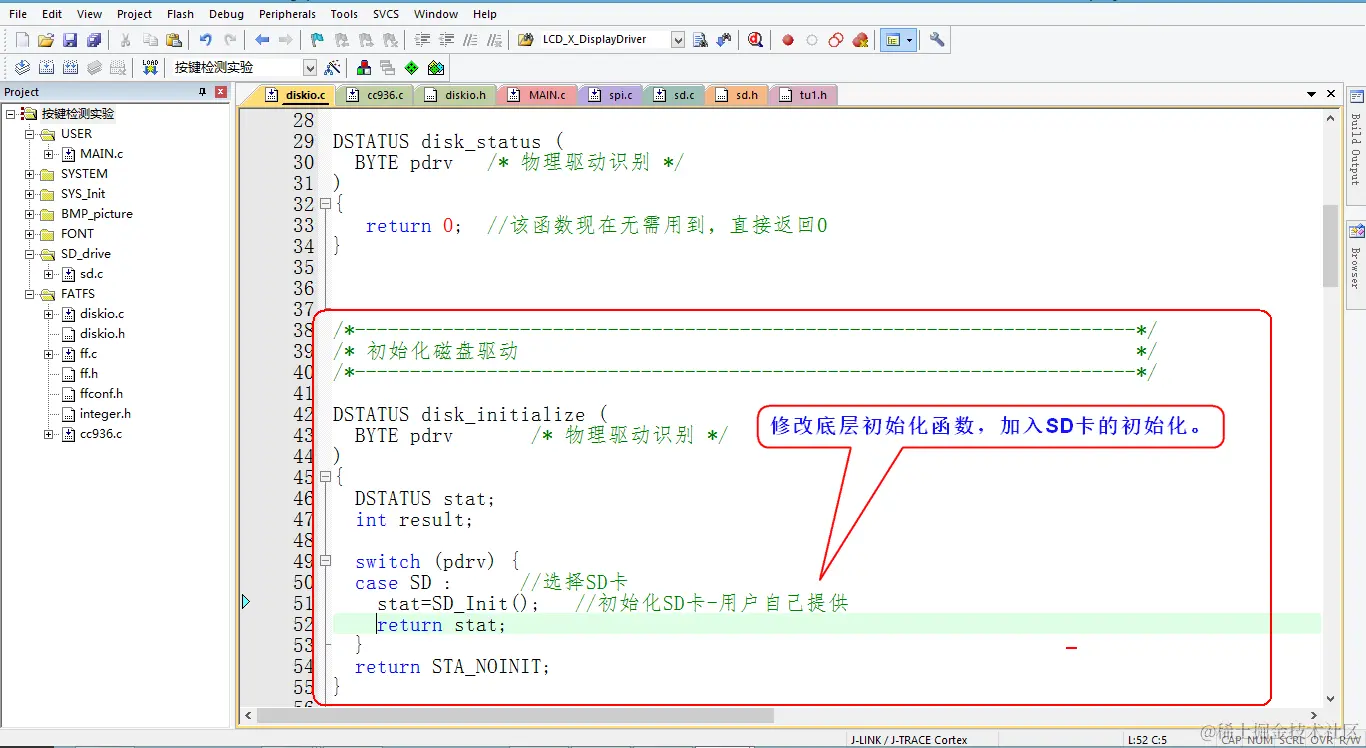Collapse the FATFS folder in the project tree
This screenshot has height=748, width=1366.
point(29,293)
